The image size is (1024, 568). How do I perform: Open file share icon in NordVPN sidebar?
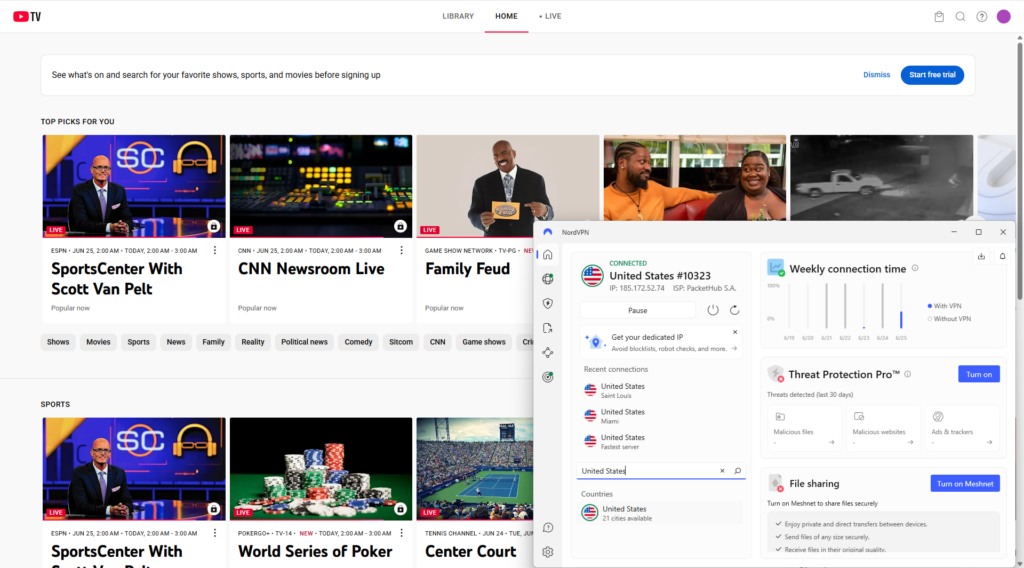click(548, 328)
